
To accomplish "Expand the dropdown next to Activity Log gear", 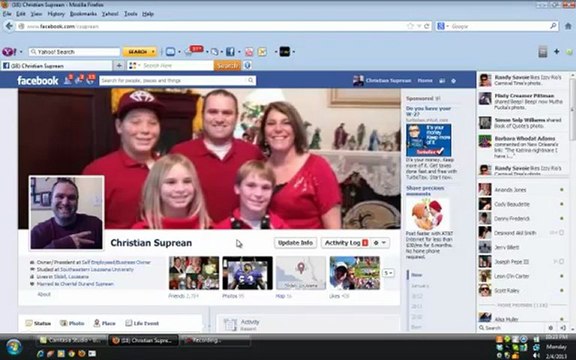I will (384, 243).
